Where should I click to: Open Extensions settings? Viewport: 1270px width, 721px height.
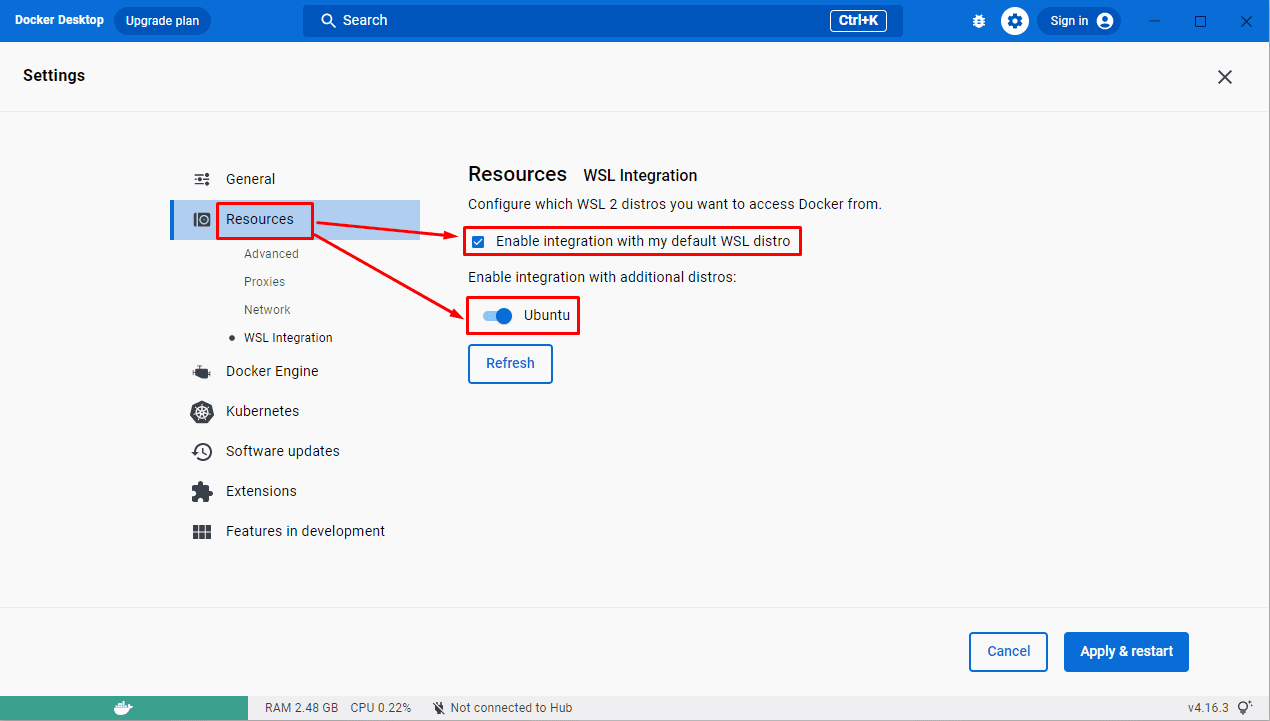[x=295, y=491]
